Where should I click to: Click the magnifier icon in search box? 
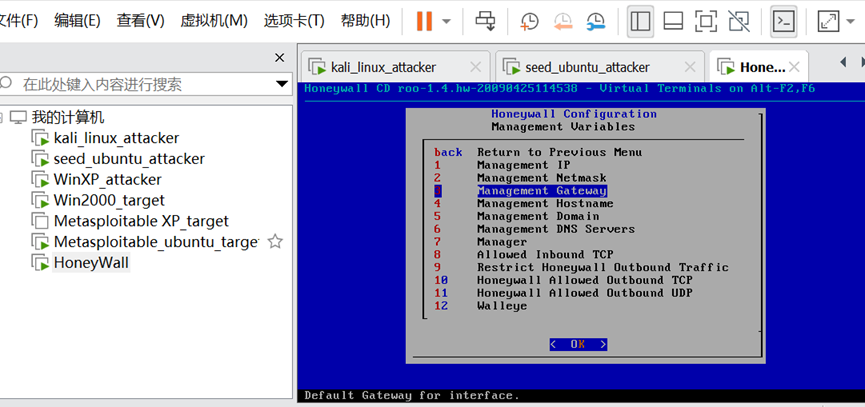pyautogui.click(x=6, y=83)
